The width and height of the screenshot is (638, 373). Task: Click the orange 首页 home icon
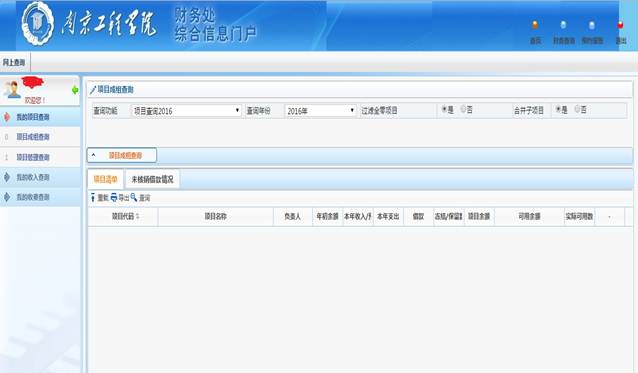(x=535, y=25)
